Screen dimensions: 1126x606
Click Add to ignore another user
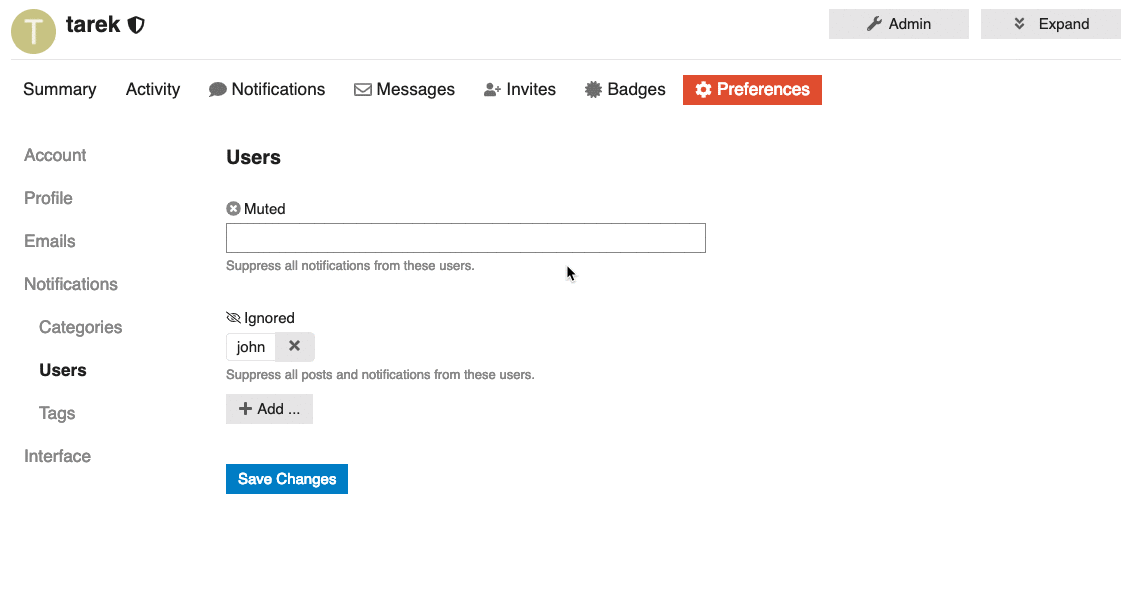coord(269,409)
